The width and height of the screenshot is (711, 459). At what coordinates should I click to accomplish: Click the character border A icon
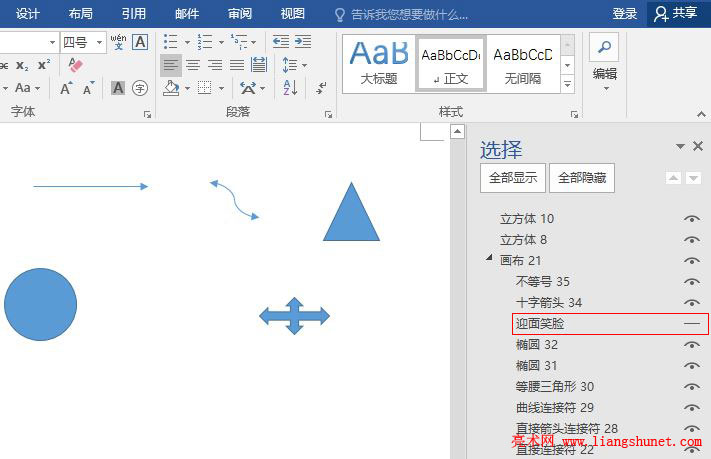coord(141,42)
